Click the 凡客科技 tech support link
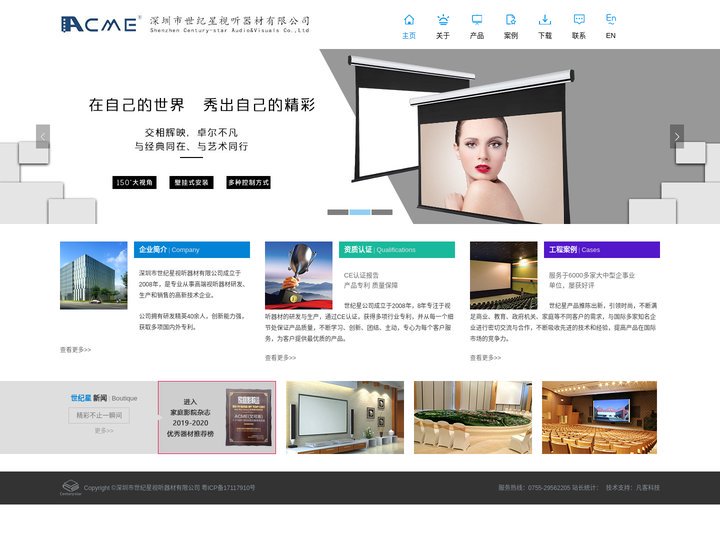 [648, 488]
